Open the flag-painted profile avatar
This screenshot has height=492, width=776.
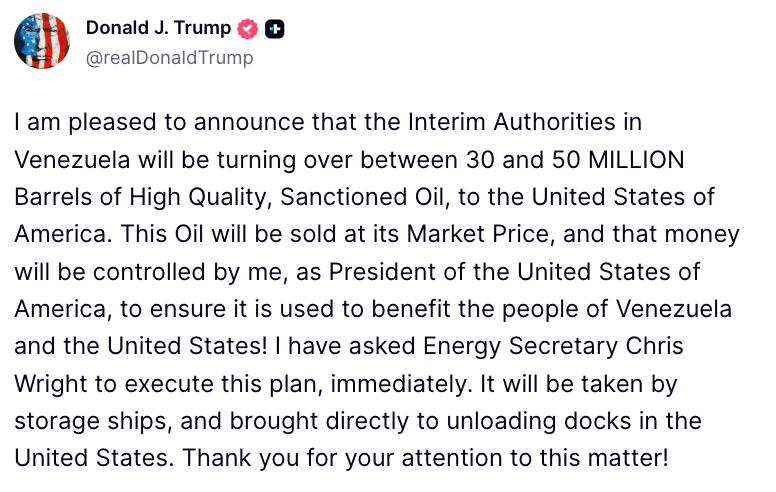42,42
